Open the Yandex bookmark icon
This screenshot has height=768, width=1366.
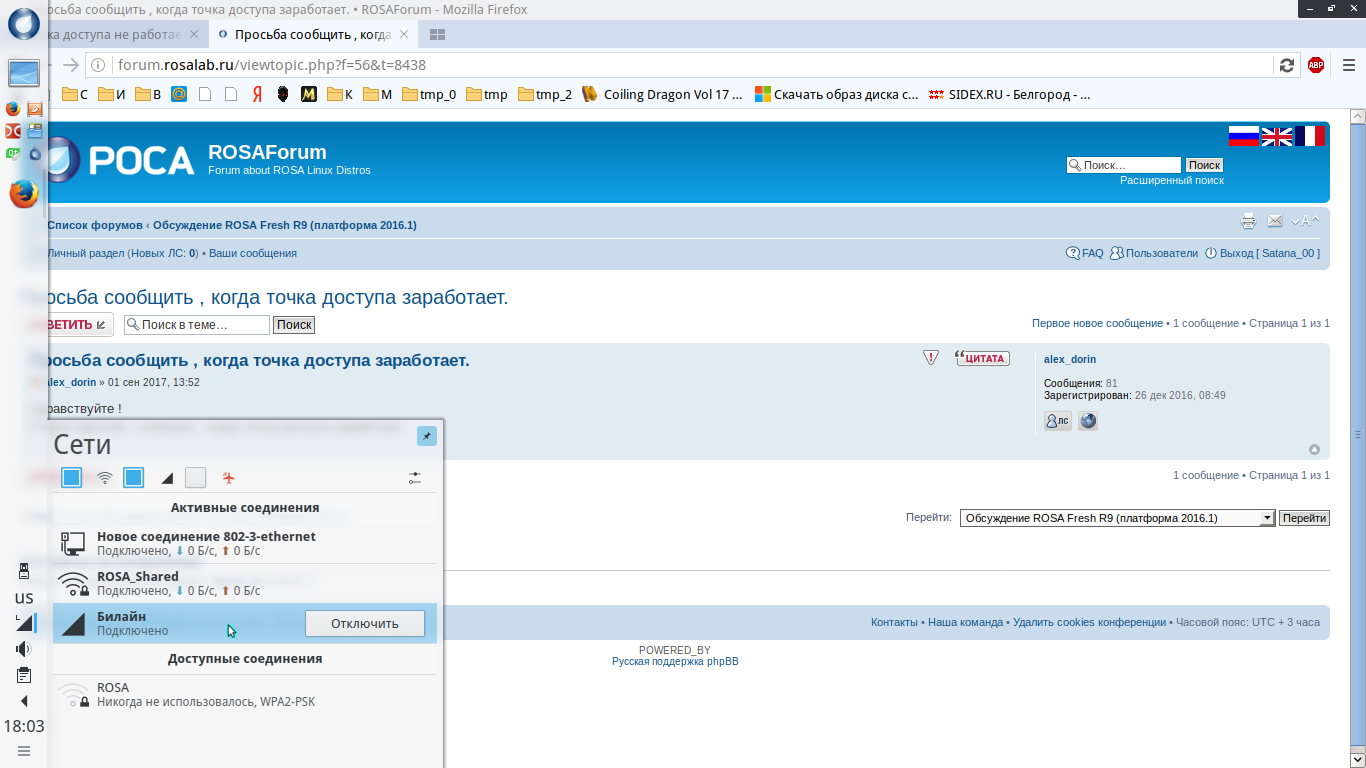pos(257,95)
